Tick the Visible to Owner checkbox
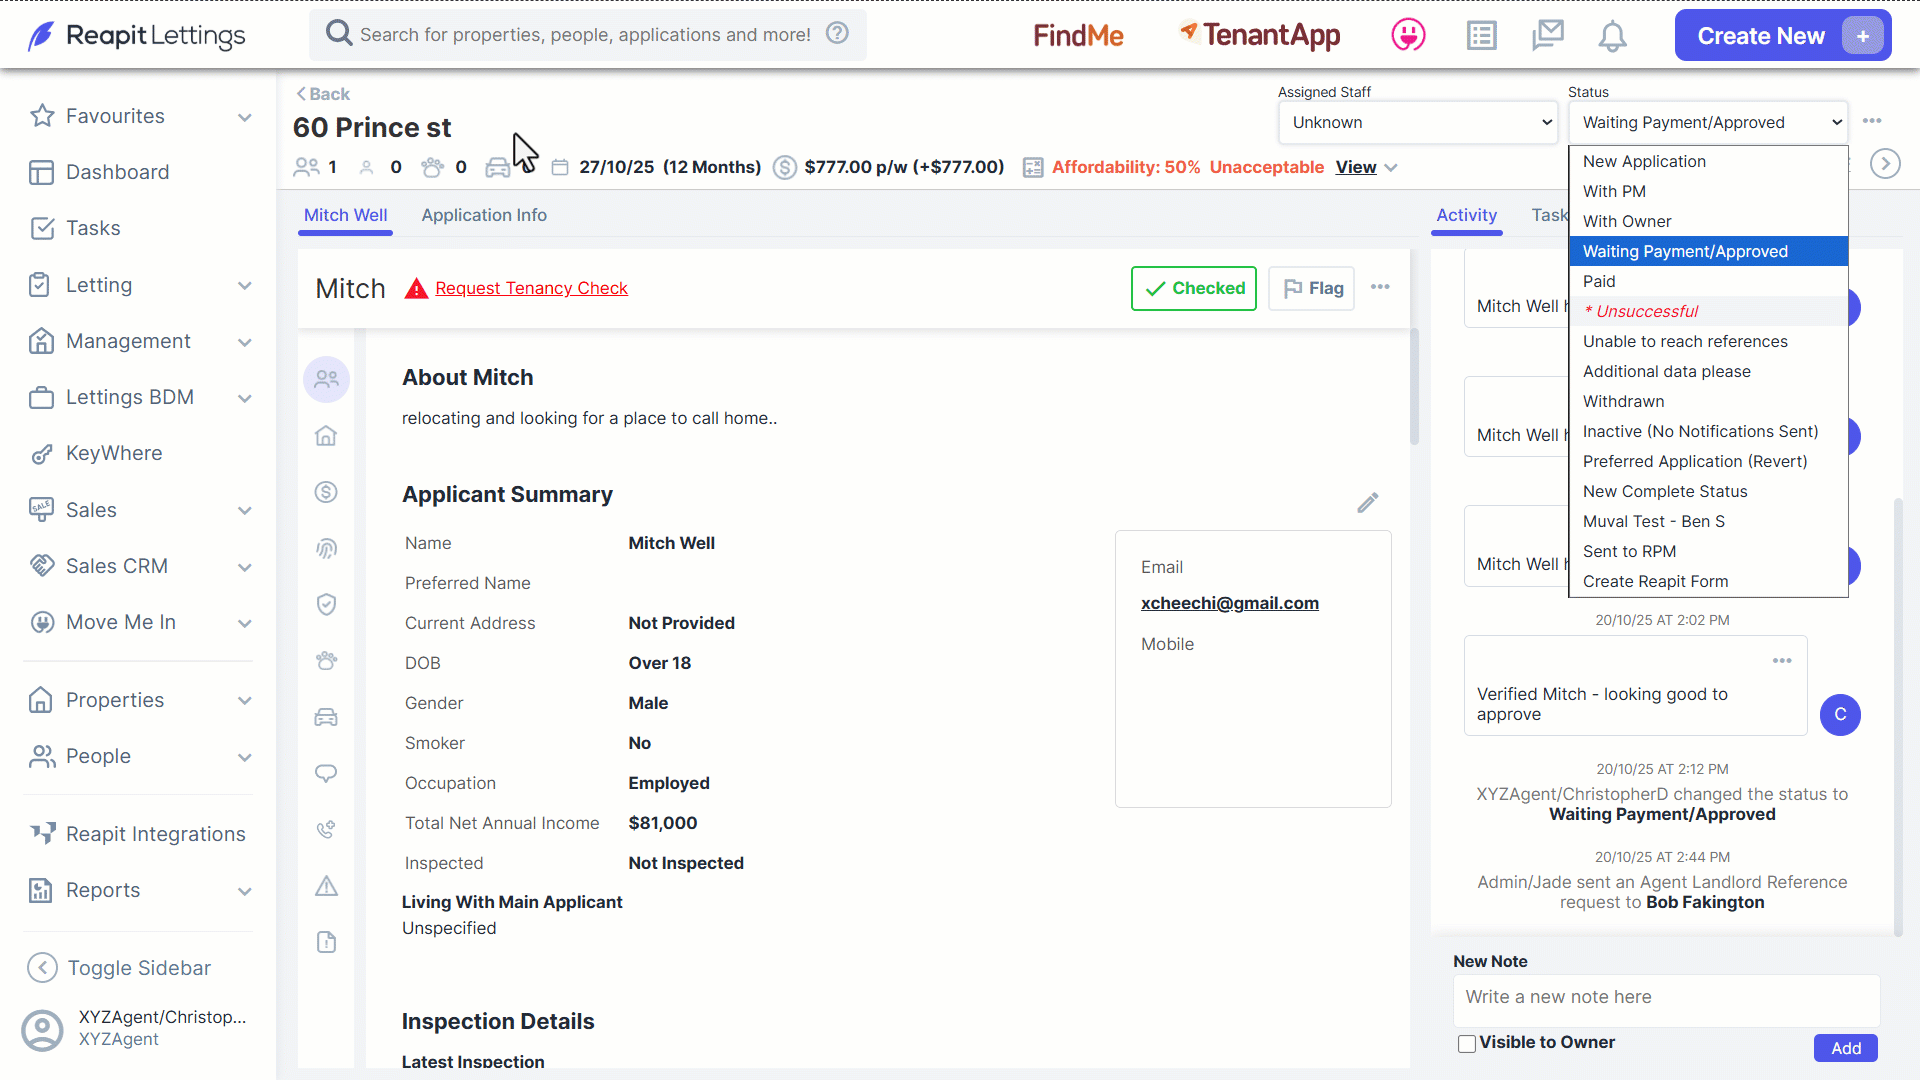Image resolution: width=1920 pixels, height=1080 pixels. [x=1467, y=1043]
